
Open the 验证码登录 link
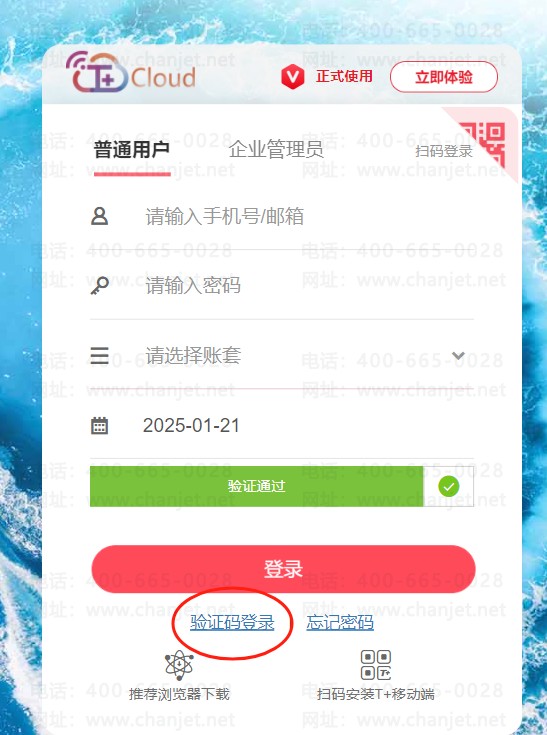point(232,622)
